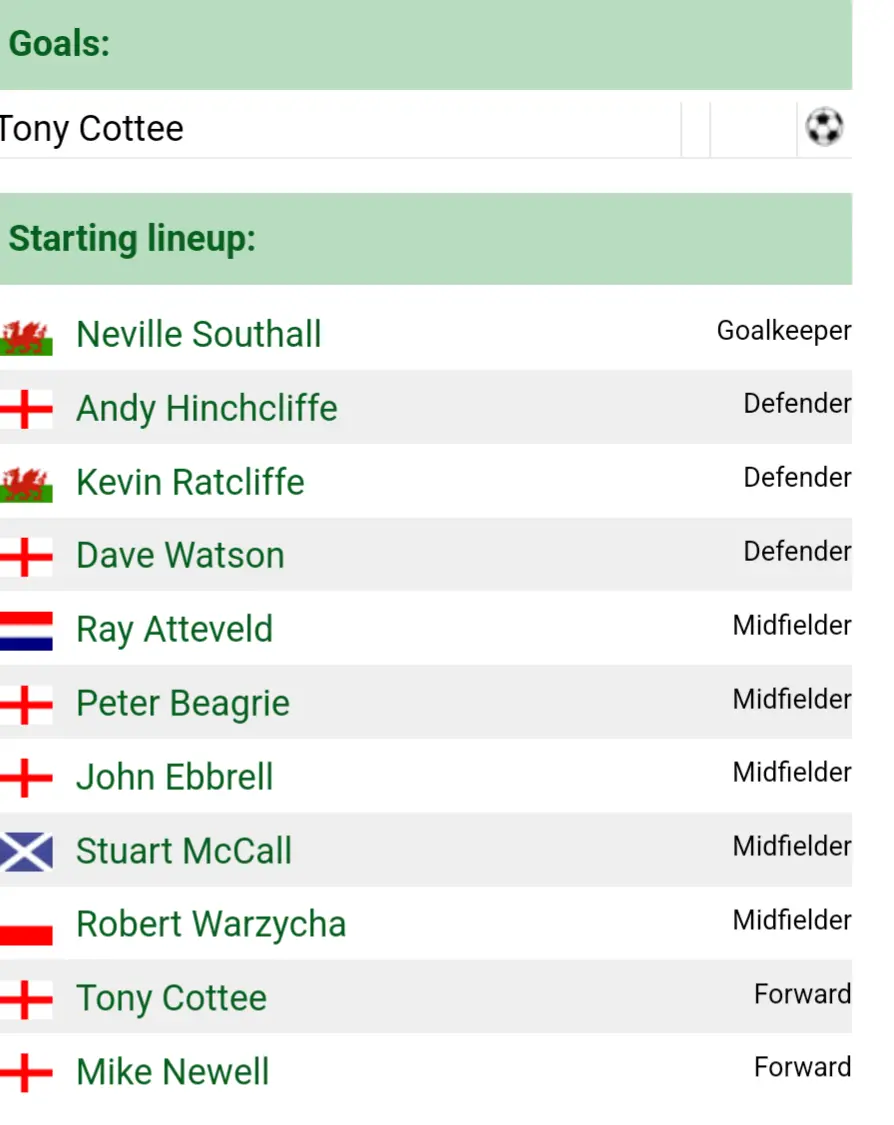894x1125 pixels.
Task: Click Netherlands flag beside Ray Atteveld
Action: click(x=26, y=630)
